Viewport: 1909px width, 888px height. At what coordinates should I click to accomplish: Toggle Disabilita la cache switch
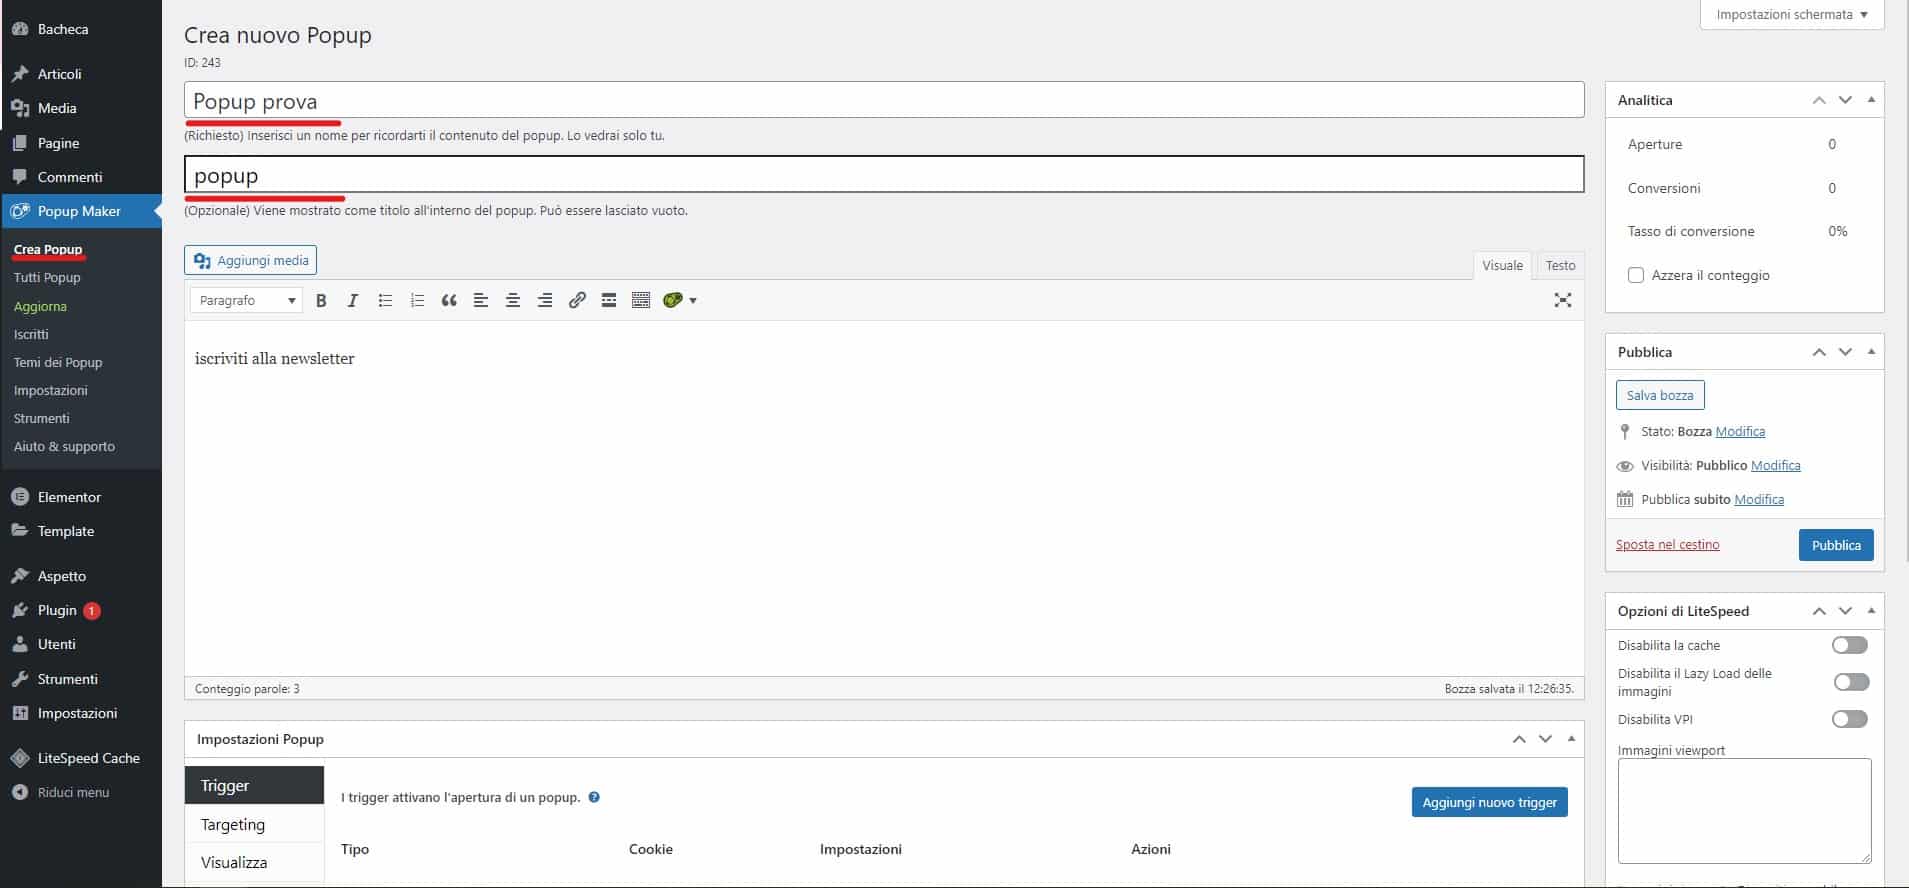1850,645
